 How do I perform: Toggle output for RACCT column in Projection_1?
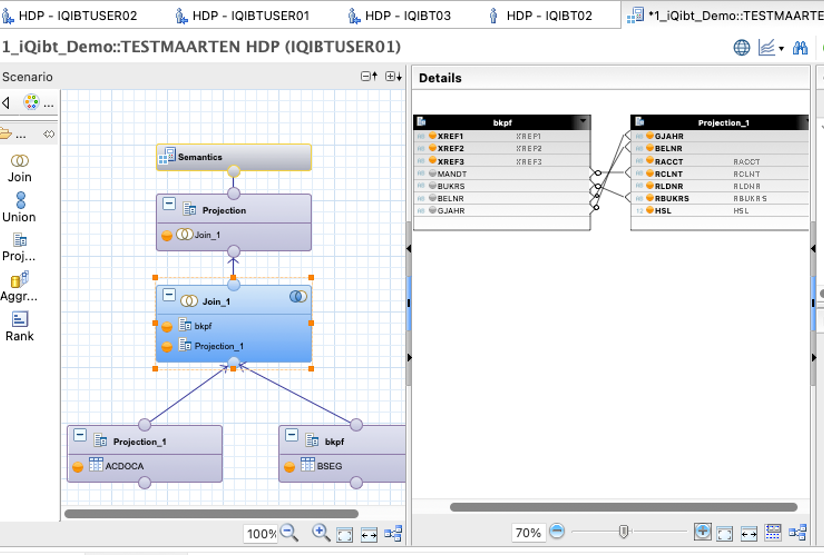pos(650,161)
